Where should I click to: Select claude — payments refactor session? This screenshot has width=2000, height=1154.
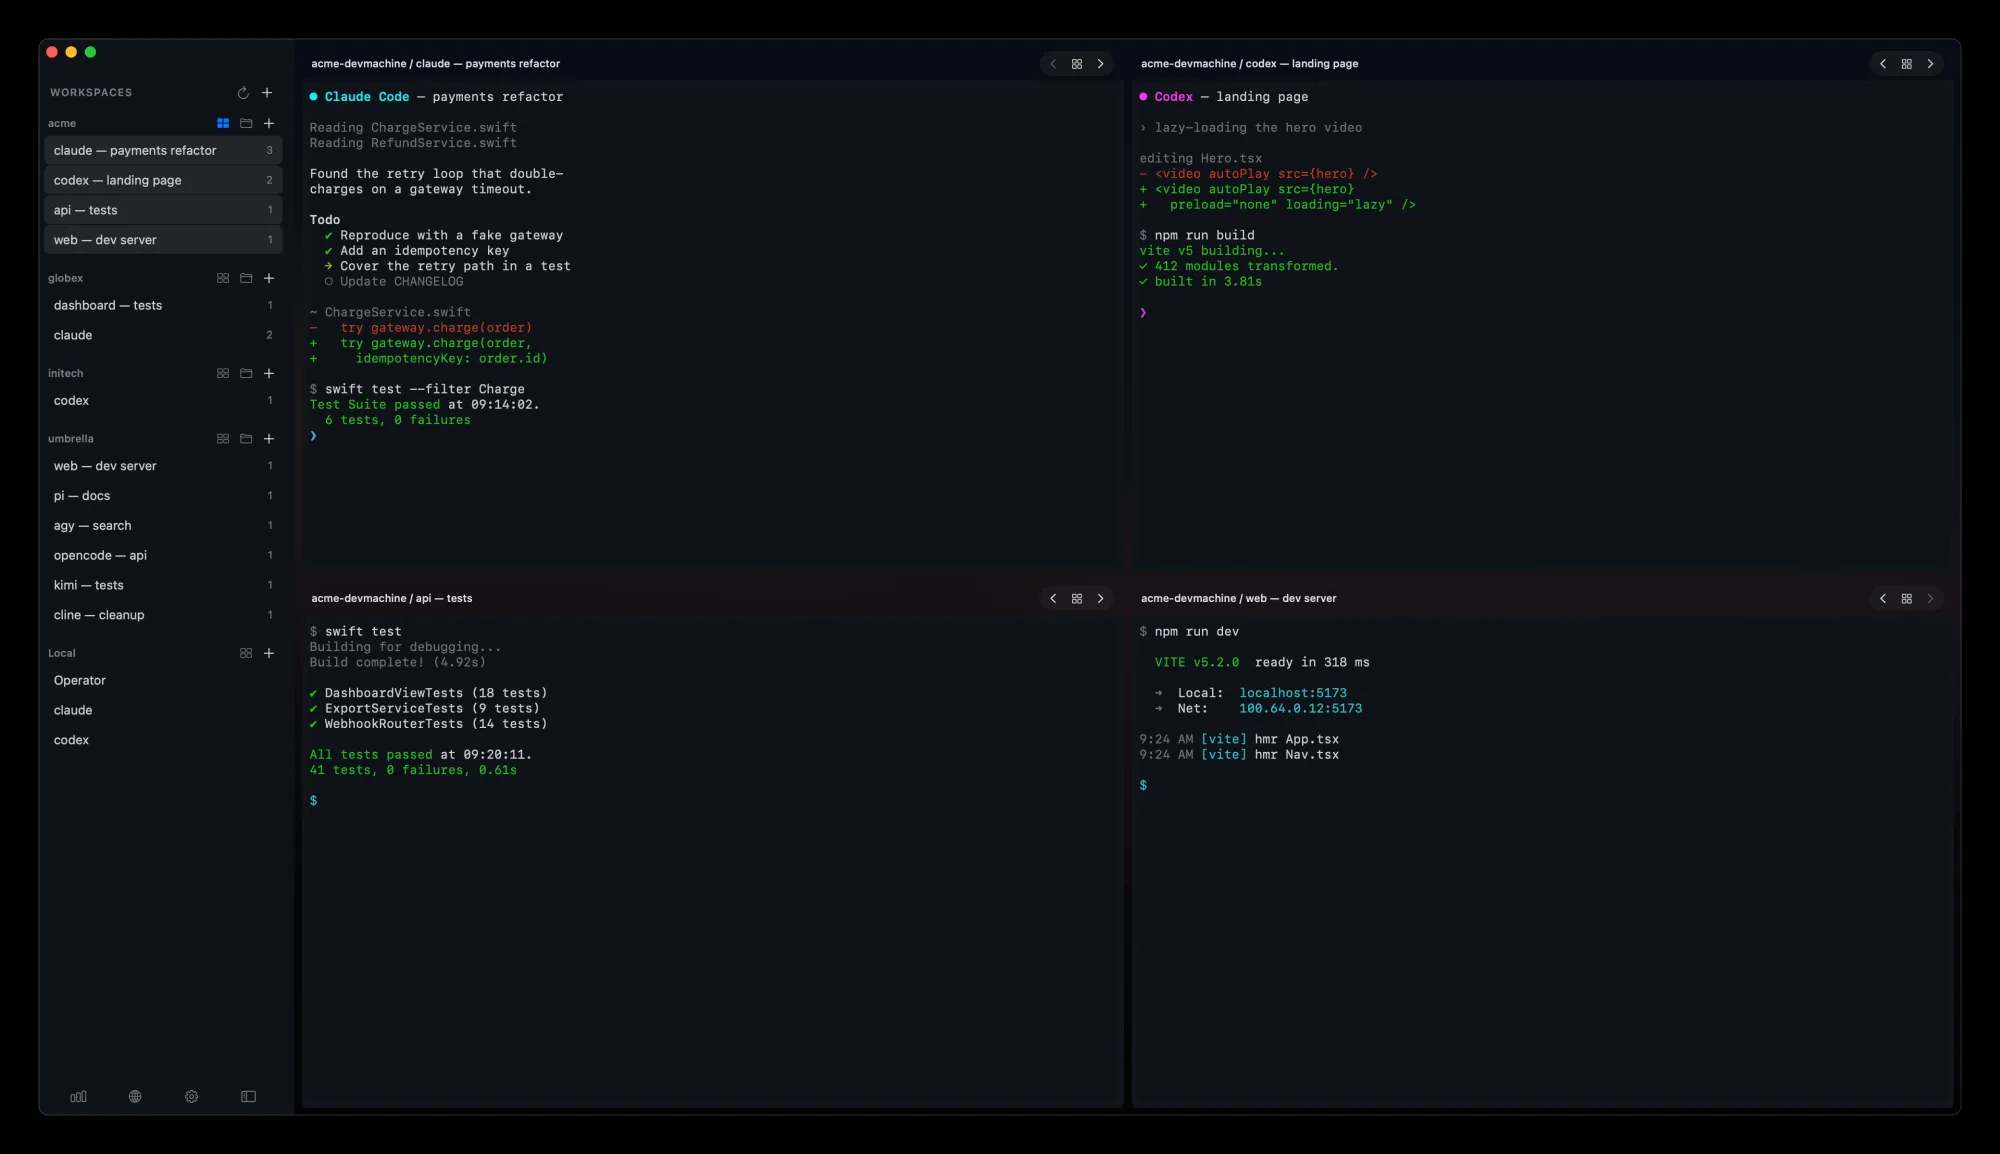tap(163, 150)
